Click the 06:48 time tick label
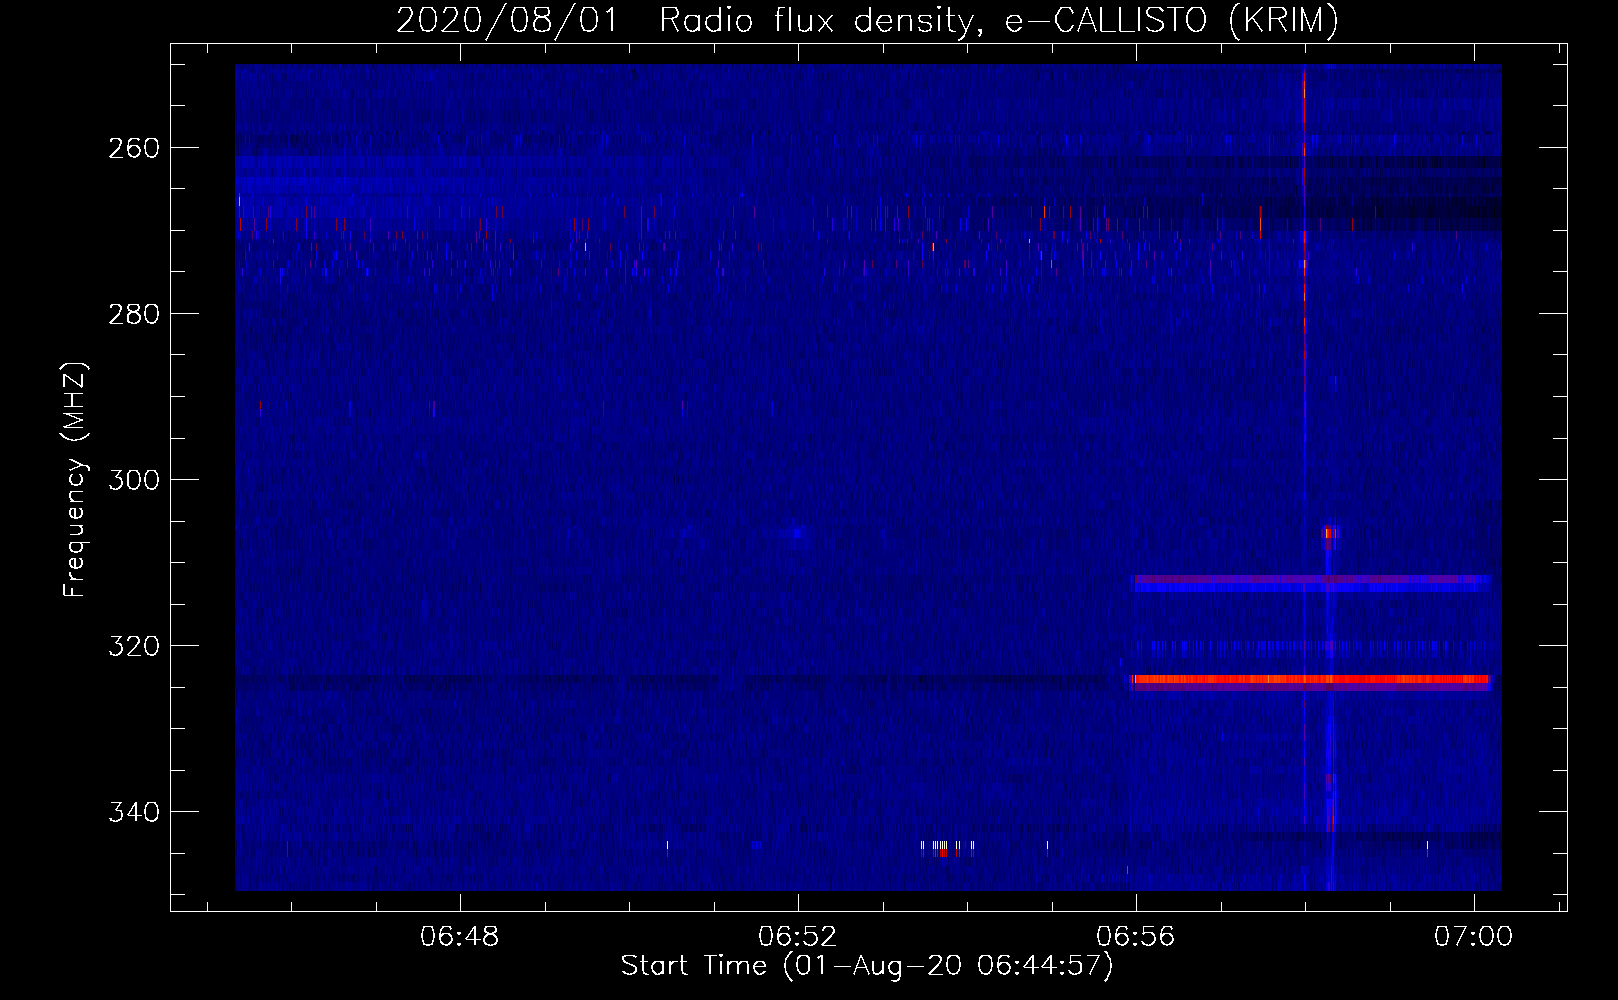The image size is (1618, 1000). click(x=460, y=937)
